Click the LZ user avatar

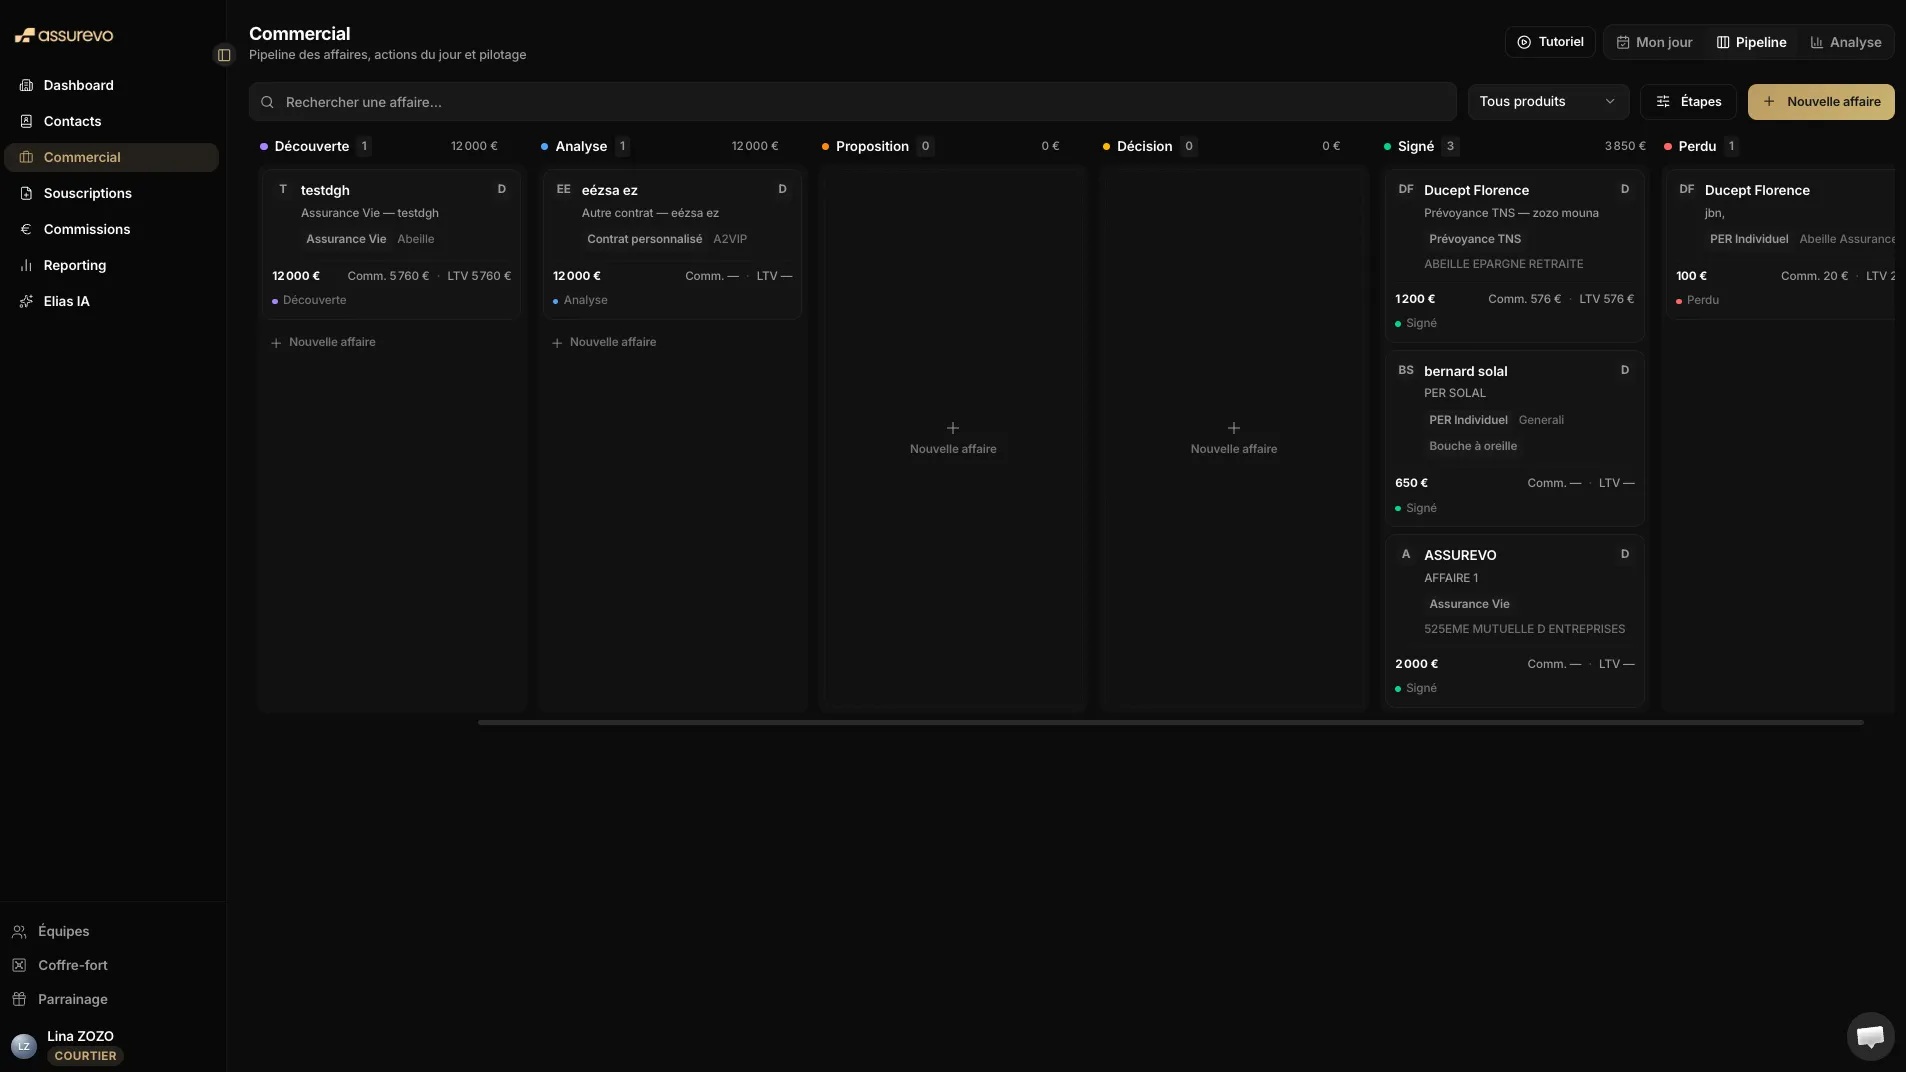click(x=24, y=1046)
